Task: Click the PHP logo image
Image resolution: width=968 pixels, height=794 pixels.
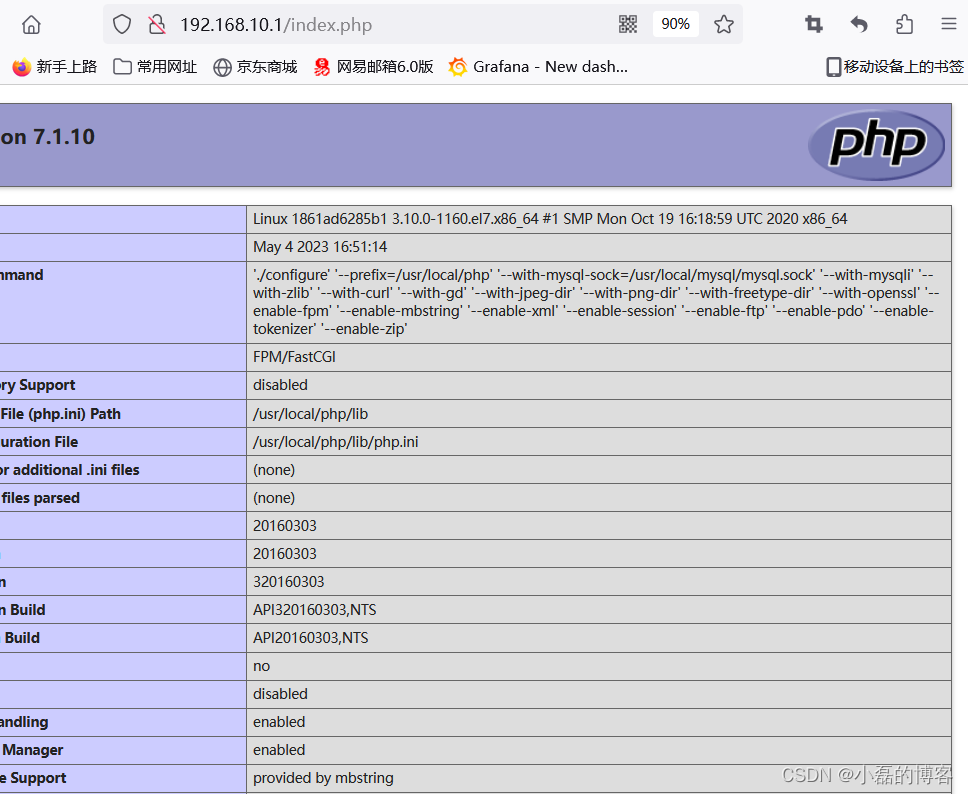Action: tap(877, 145)
